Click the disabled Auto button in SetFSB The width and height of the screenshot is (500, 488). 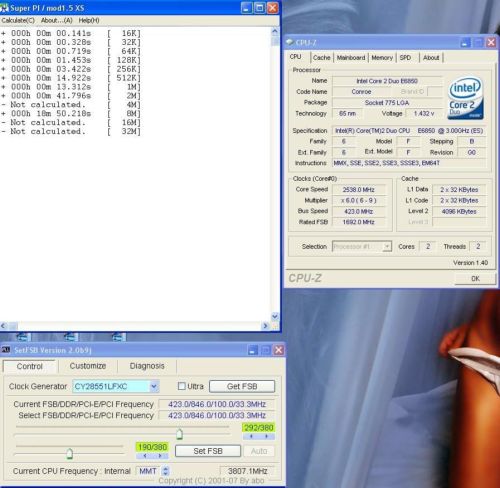[259, 451]
